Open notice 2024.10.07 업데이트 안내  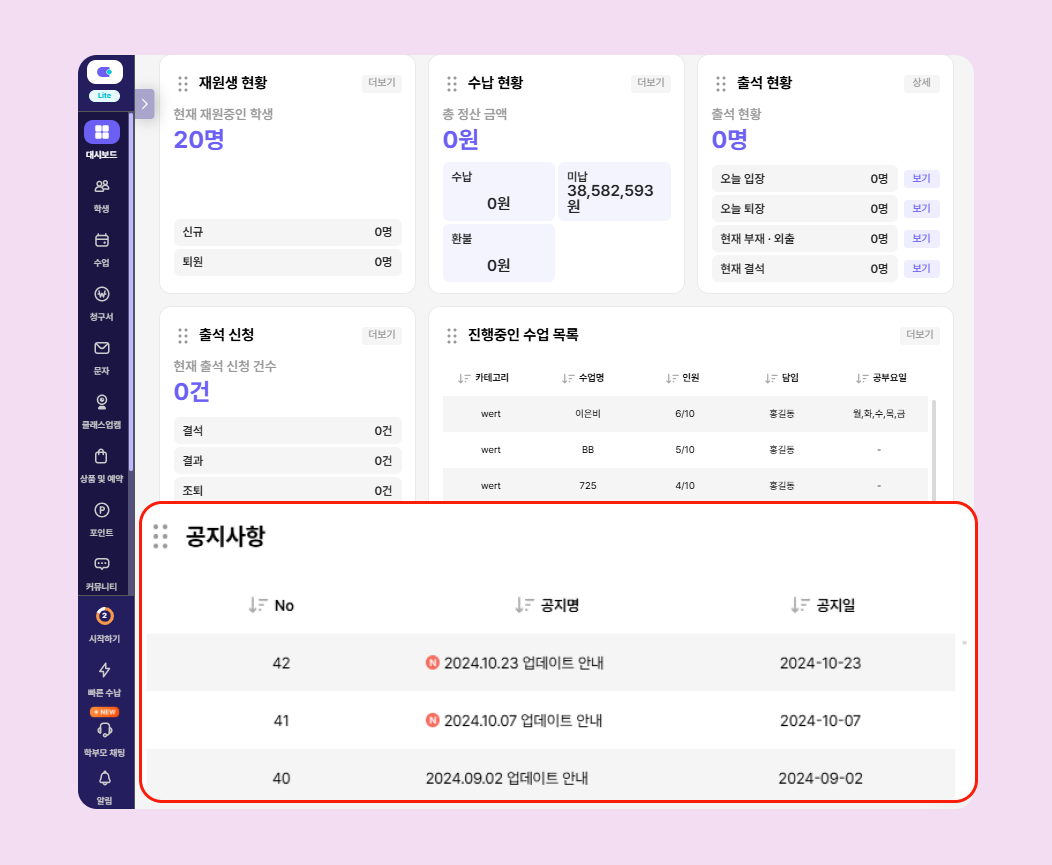[x=523, y=721]
